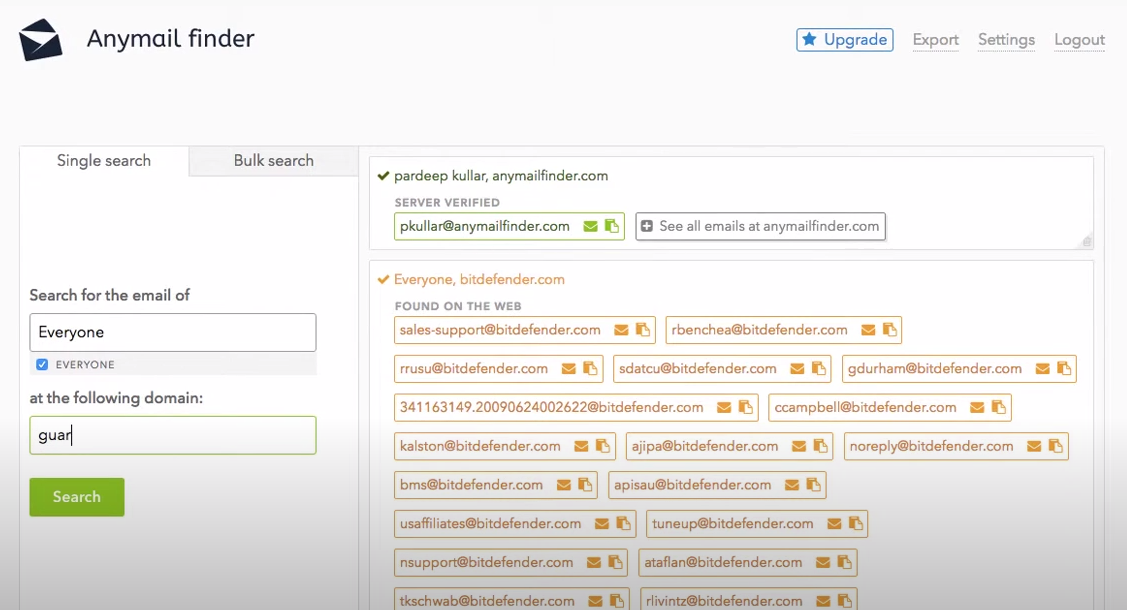Click the domain input containing guar
This screenshot has width=1127, height=610.
click(x=172, y=435)
